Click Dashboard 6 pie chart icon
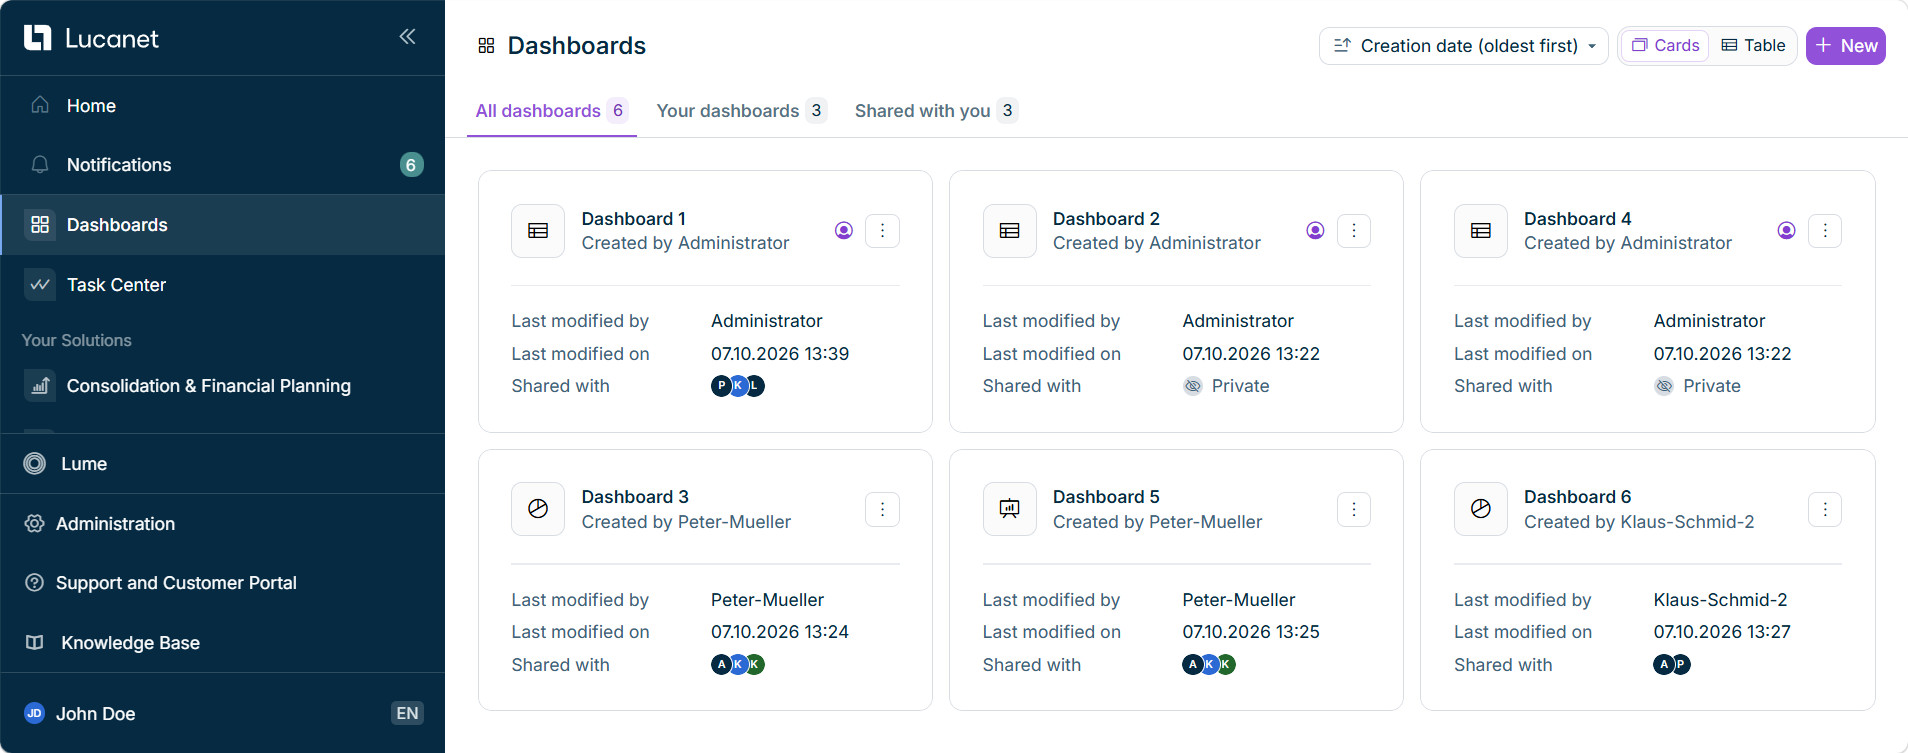This screenshot has width=1908, height=753. point(1481,509)
